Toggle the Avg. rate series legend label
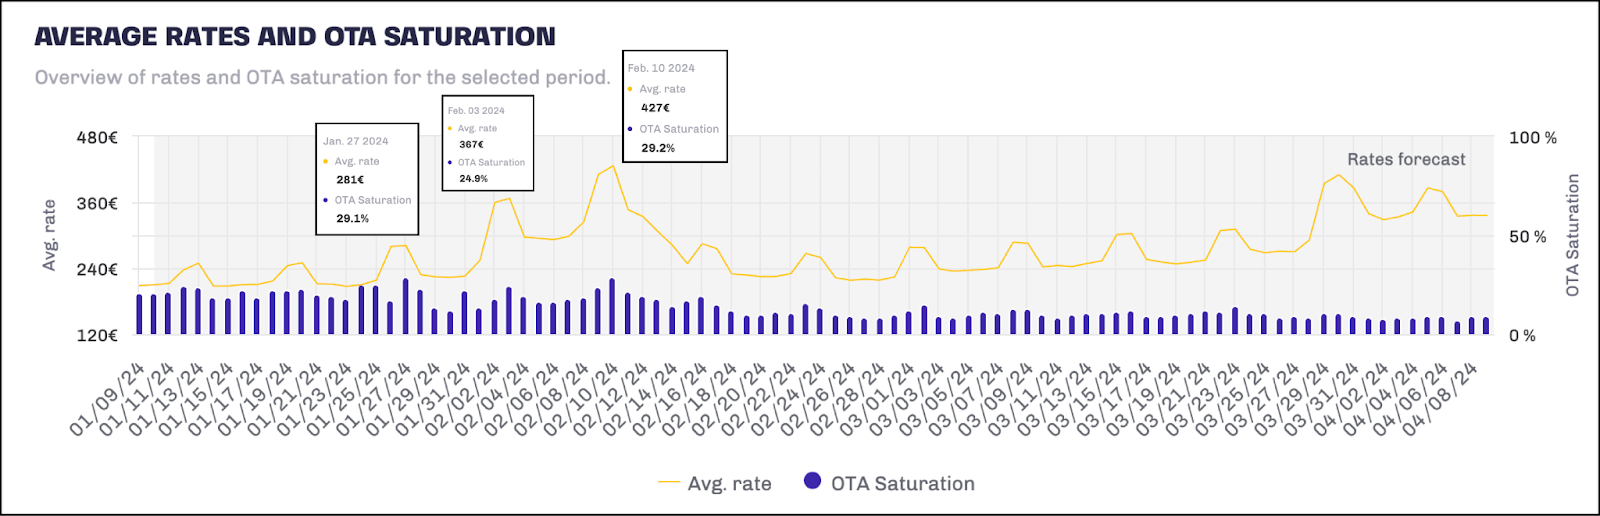This screenshot has height=516, width=1600. click(x=729, y=484)
